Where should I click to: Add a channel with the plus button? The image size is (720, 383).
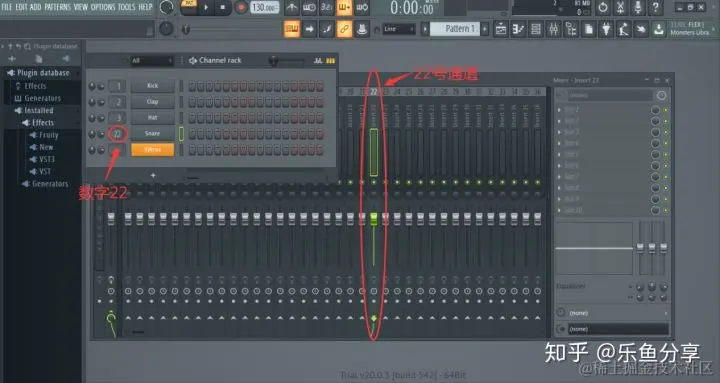click(153, 175)
